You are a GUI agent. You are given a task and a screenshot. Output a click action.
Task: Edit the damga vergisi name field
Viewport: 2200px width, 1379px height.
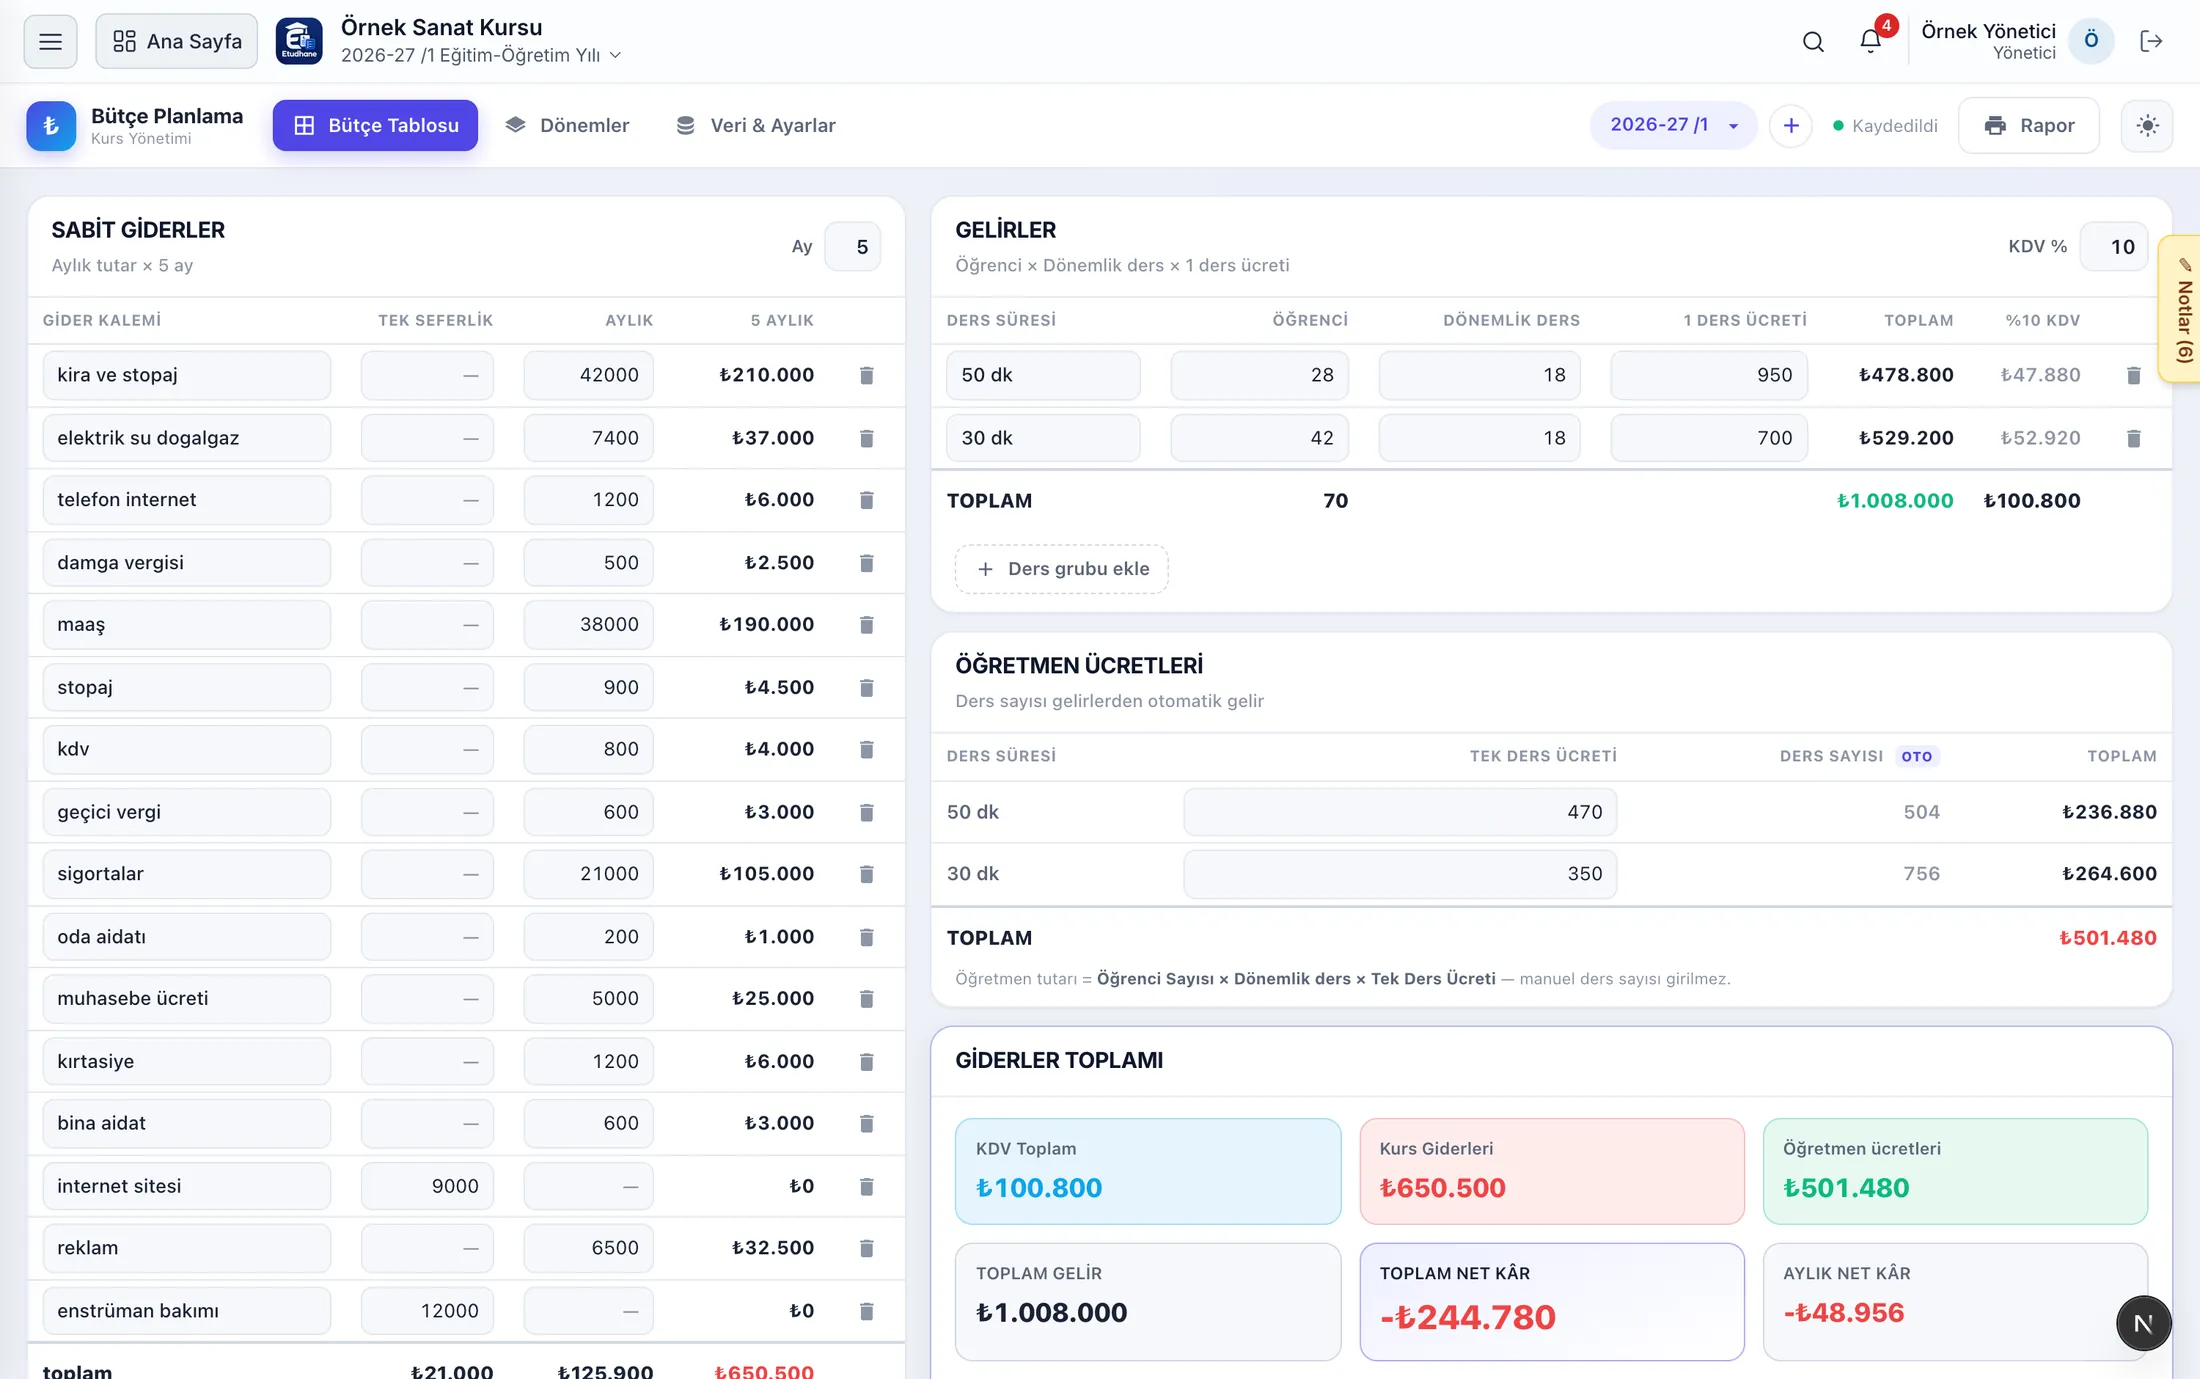pyautogui.click(x=187, y=563)
